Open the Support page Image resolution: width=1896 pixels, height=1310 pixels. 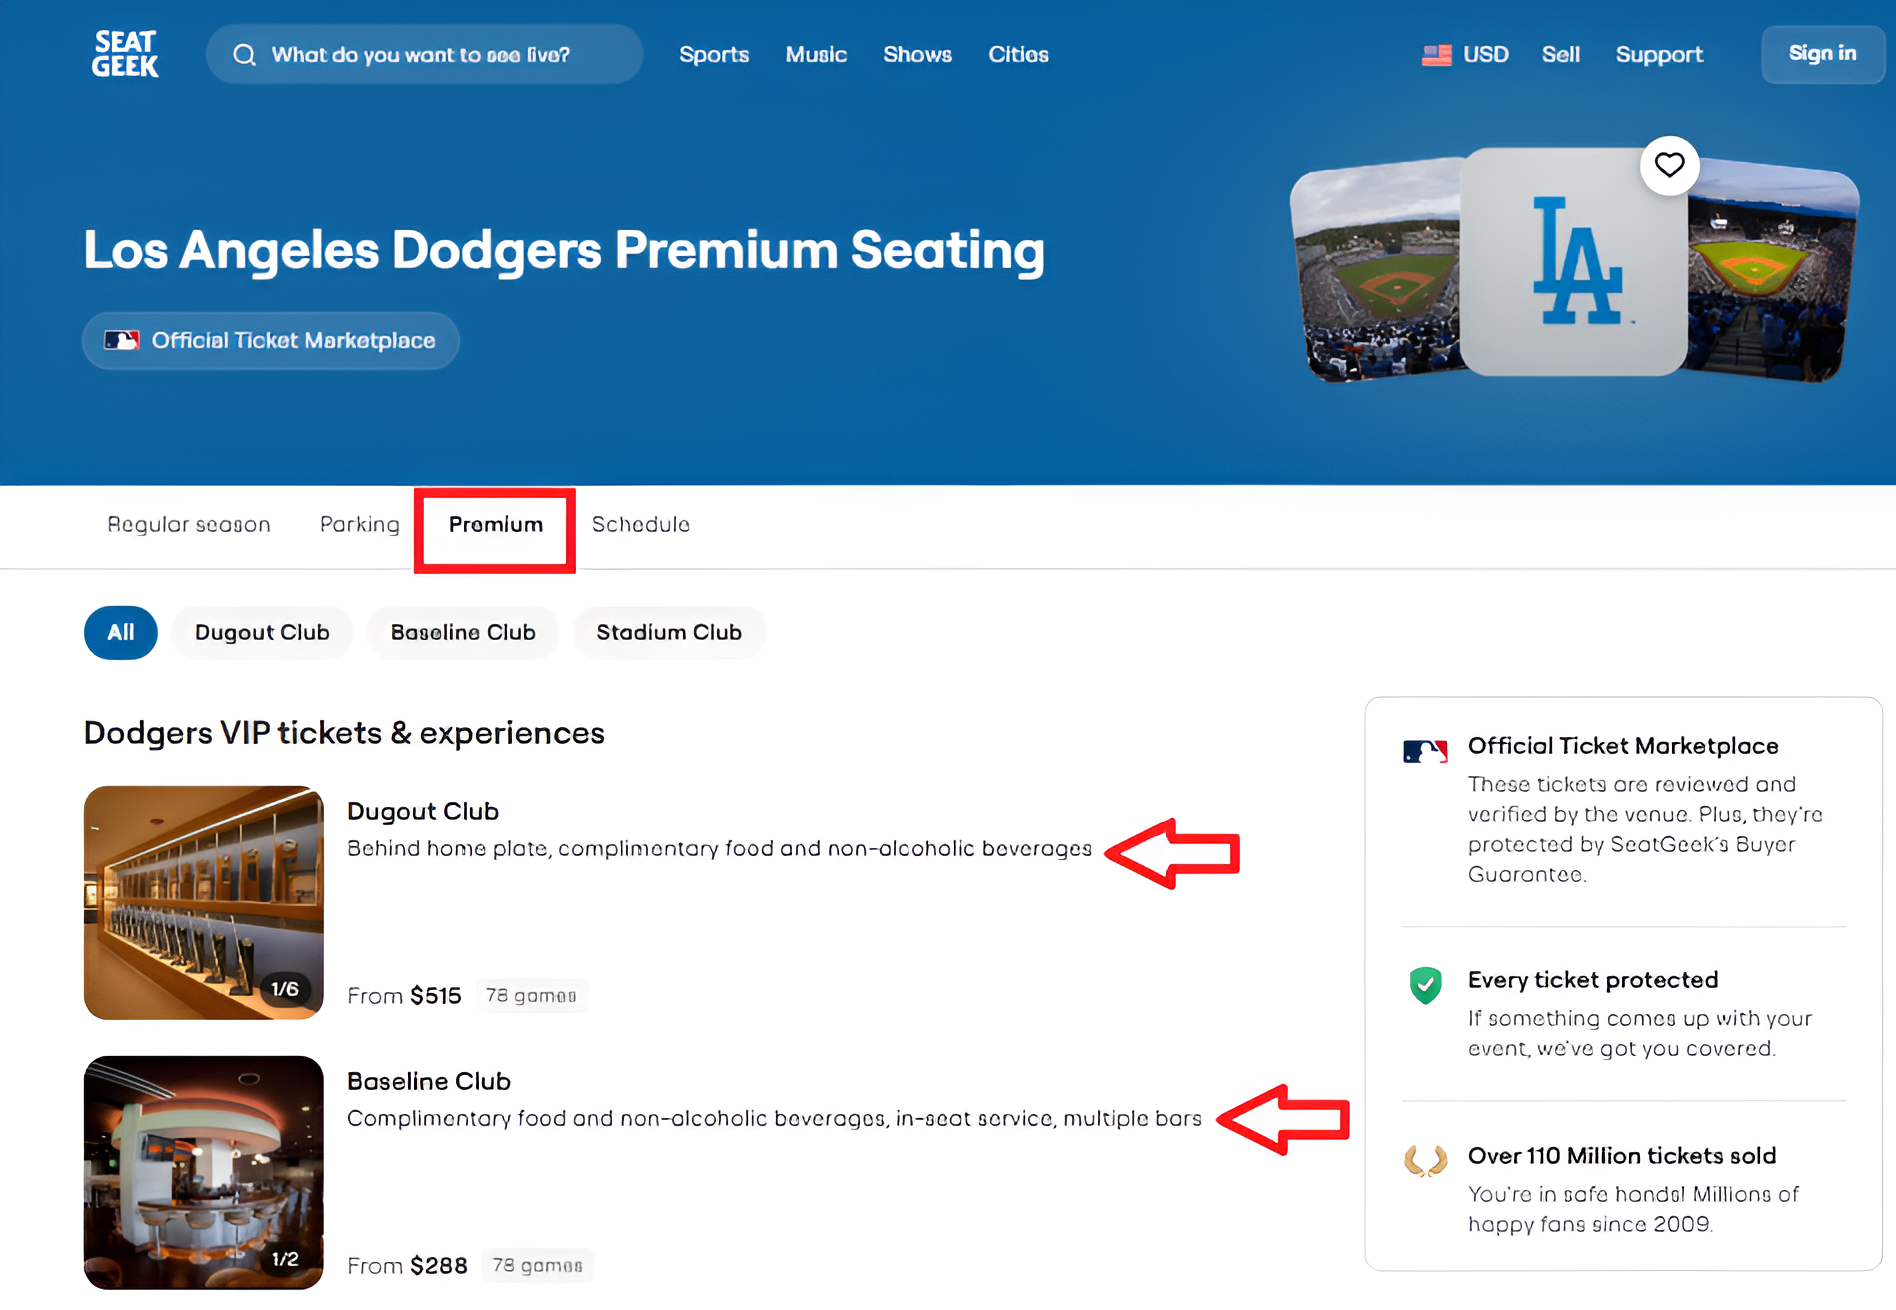coord(1659,55)
